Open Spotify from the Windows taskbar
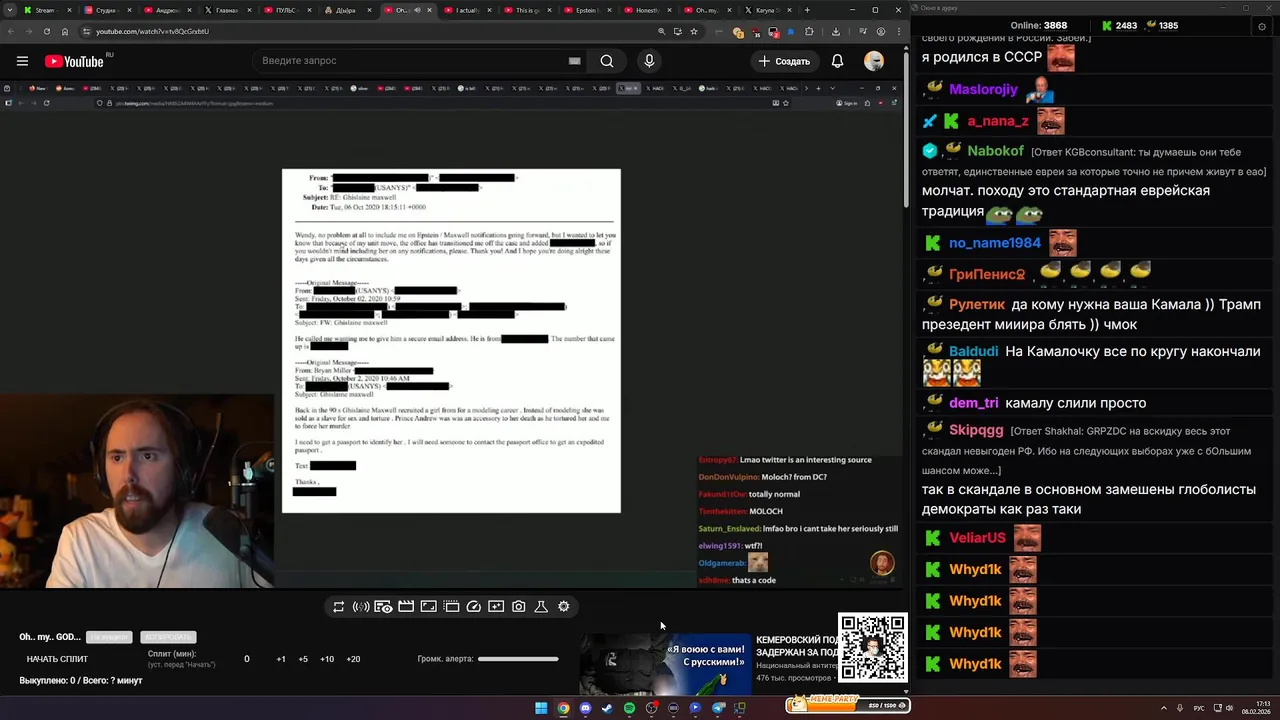This screenshot has height=720, width=1280. [629, 708]
